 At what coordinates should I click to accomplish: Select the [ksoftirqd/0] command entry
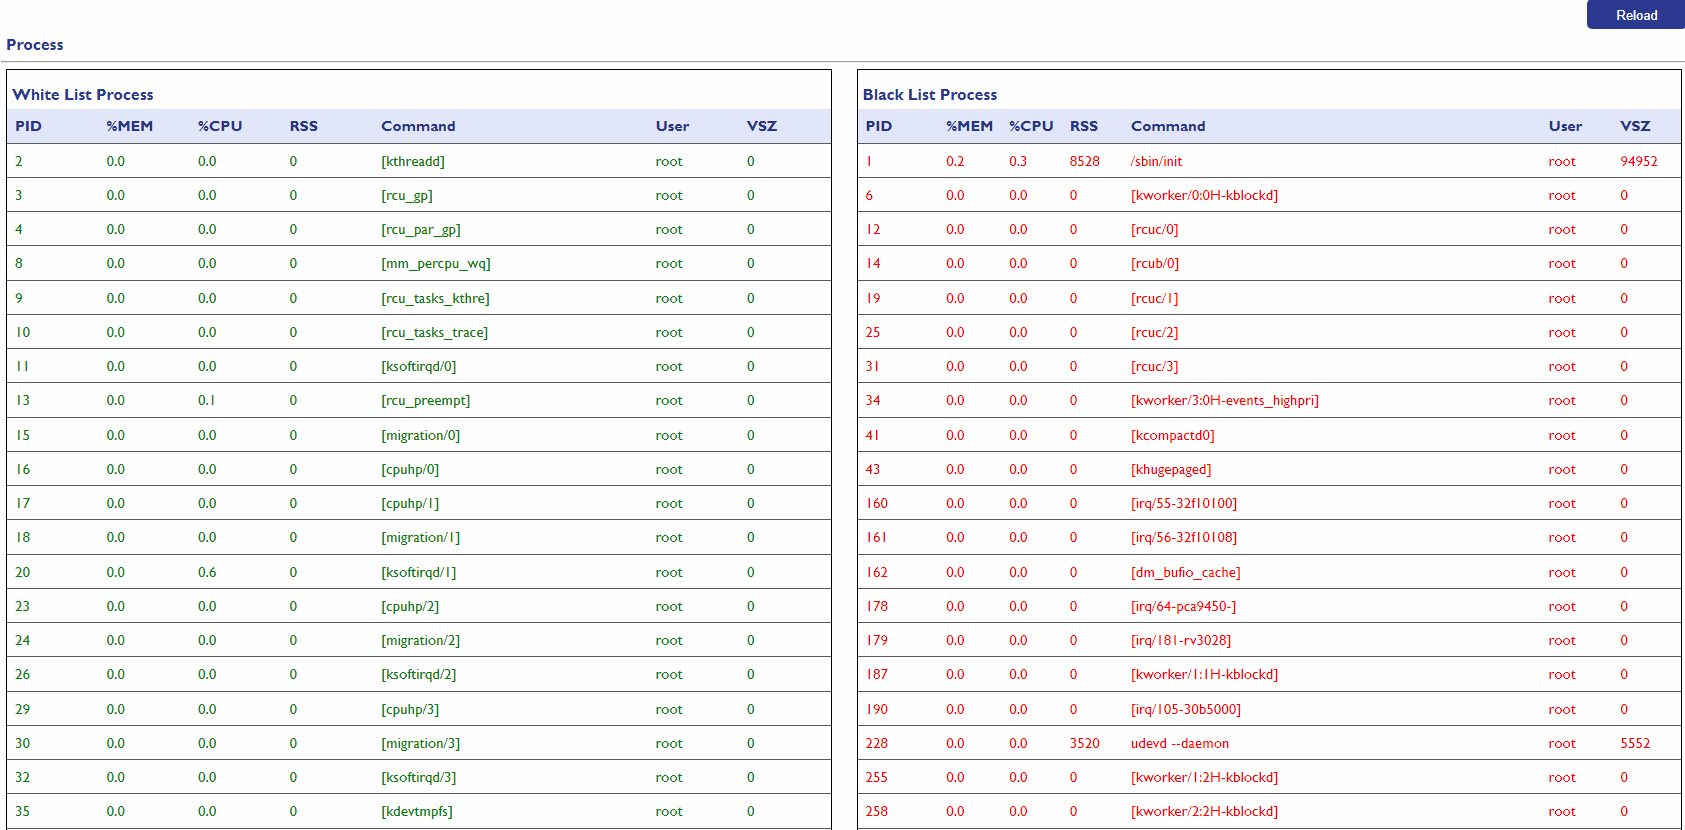[419, 367]
